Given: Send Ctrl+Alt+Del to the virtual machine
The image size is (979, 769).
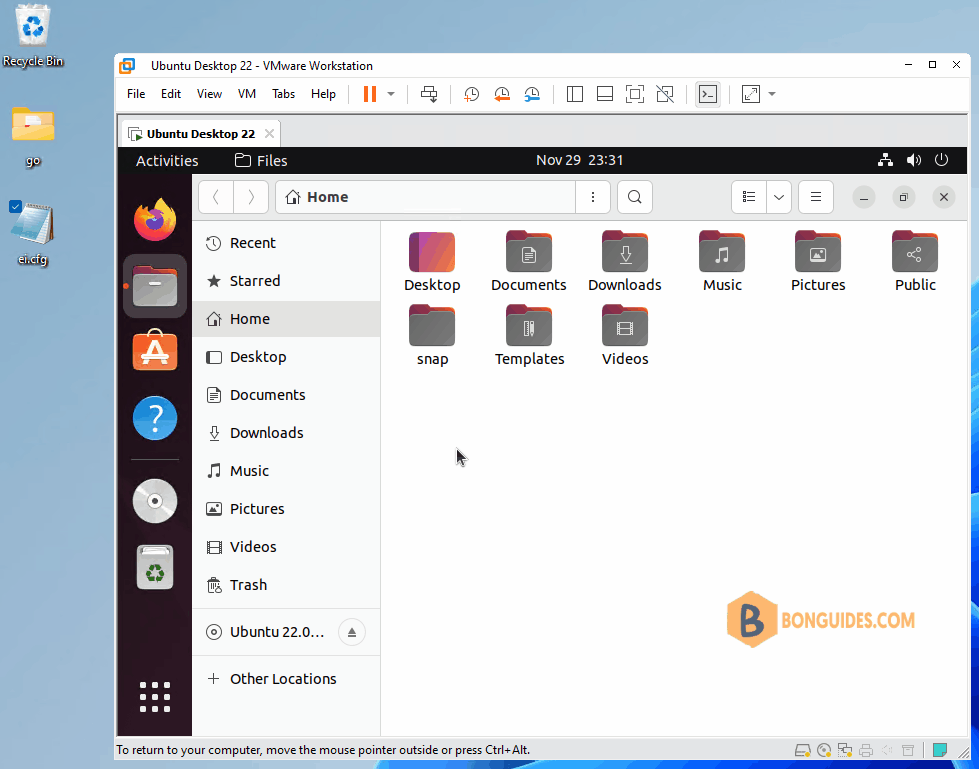Looking at the screenshot, I should coord(429,94).
